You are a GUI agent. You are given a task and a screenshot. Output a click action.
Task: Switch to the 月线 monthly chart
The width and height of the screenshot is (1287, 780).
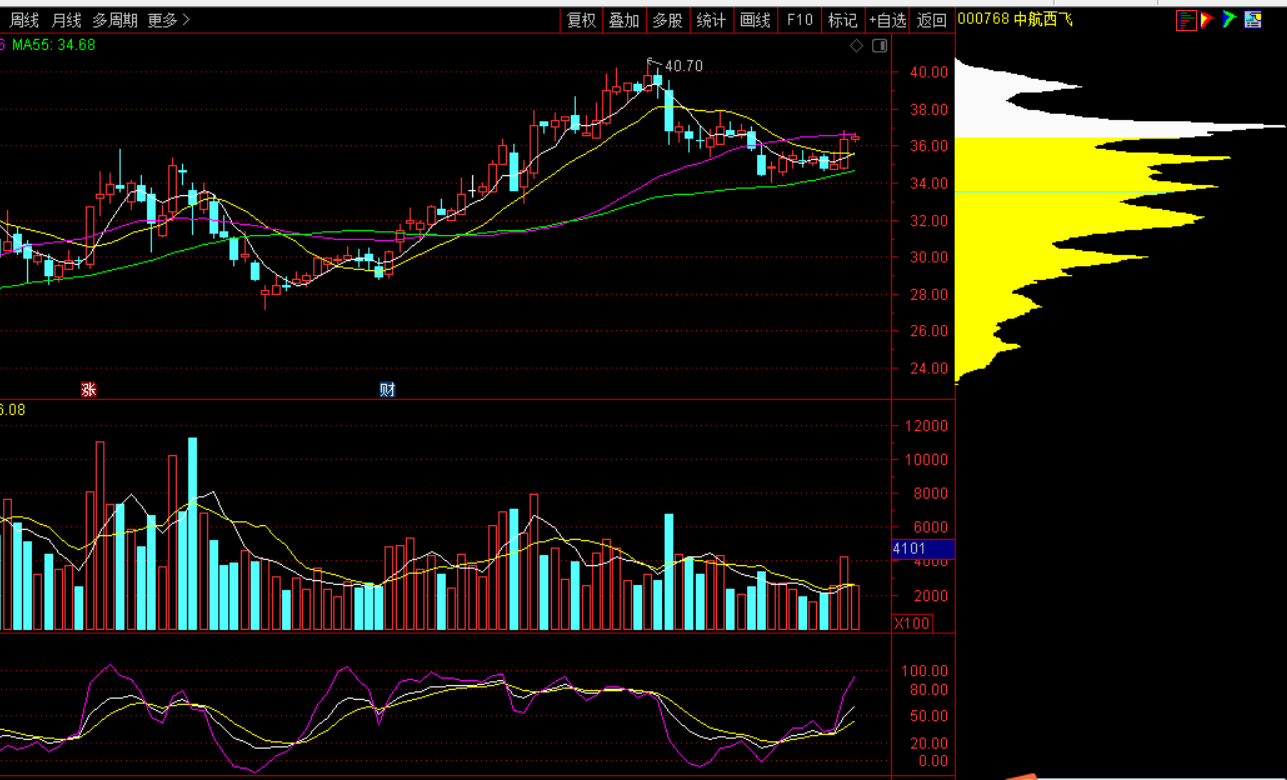[x=67, y=20]
